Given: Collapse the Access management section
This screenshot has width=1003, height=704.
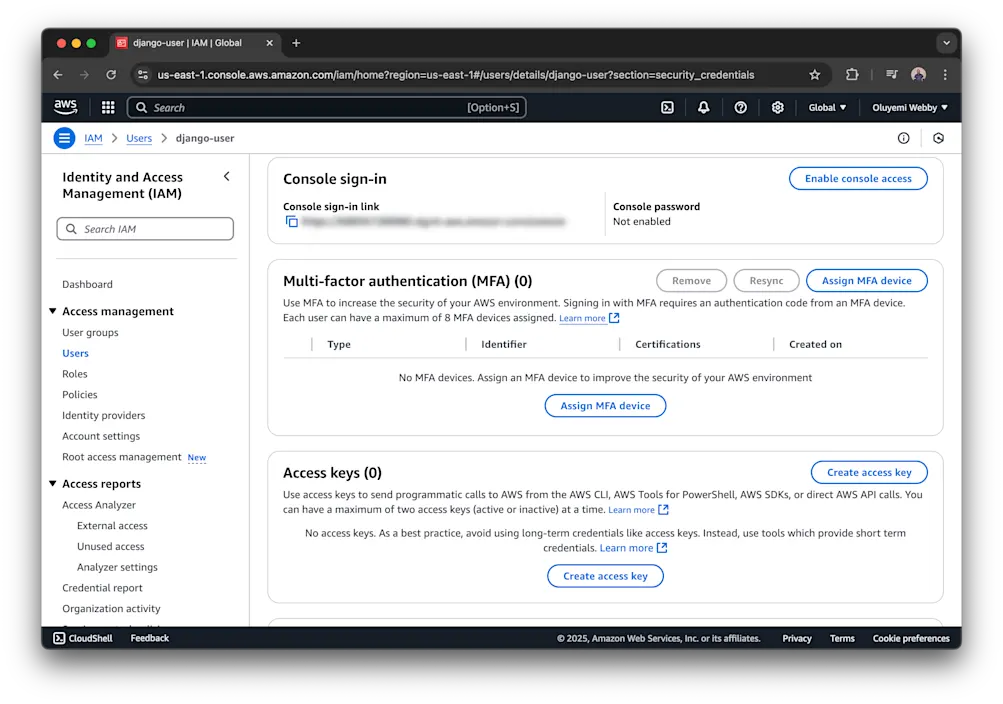Looking at the screenshot, I should [x=53, y=311].
